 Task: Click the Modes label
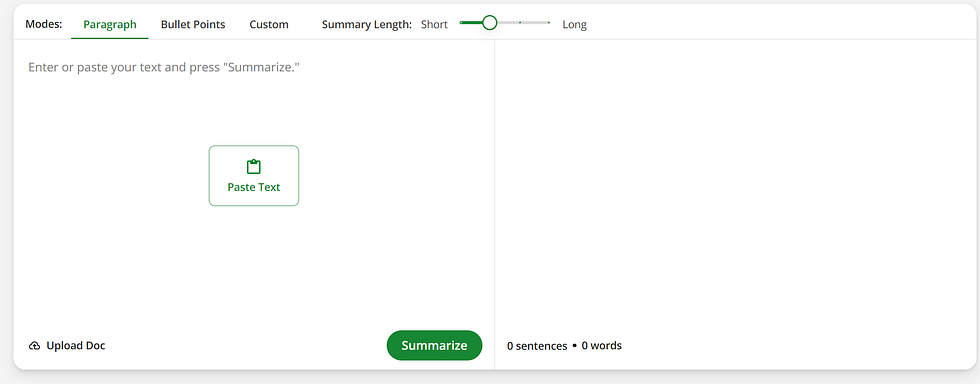tap(44, 24)
